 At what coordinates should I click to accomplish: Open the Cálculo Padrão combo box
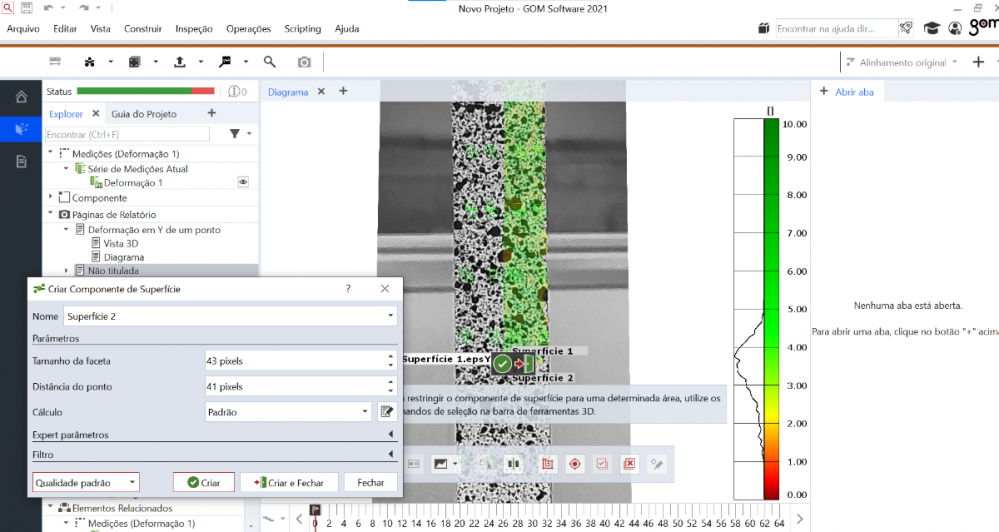pyautogui.click(x=288, y=411)
